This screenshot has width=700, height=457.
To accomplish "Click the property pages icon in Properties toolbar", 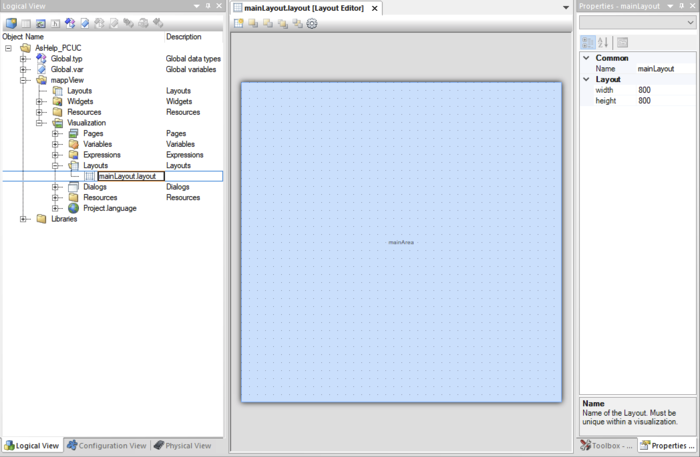I will point(622,42).
